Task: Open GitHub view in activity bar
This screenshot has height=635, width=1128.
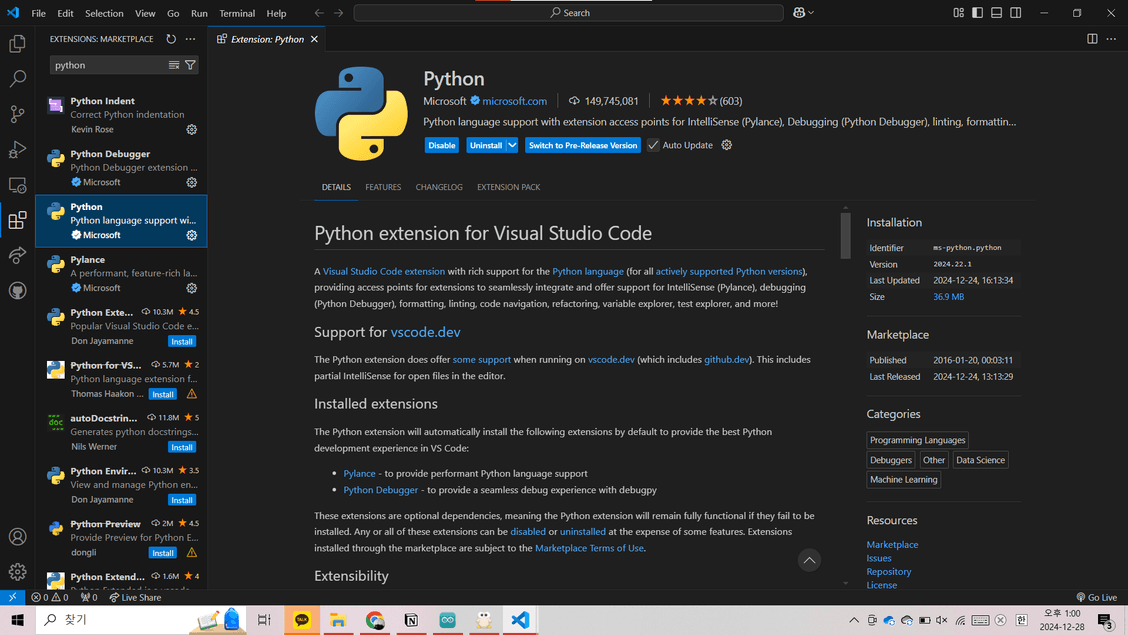Action: (17, 291)
